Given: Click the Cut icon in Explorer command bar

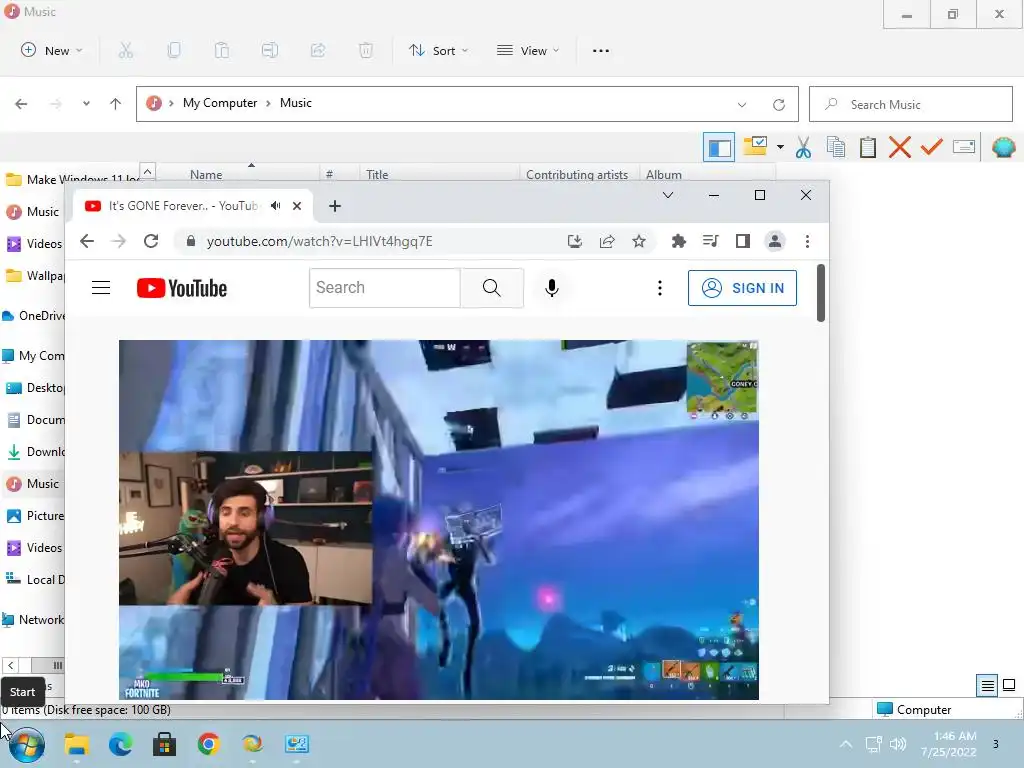Looking at the screenshot, I should [125, 50].
